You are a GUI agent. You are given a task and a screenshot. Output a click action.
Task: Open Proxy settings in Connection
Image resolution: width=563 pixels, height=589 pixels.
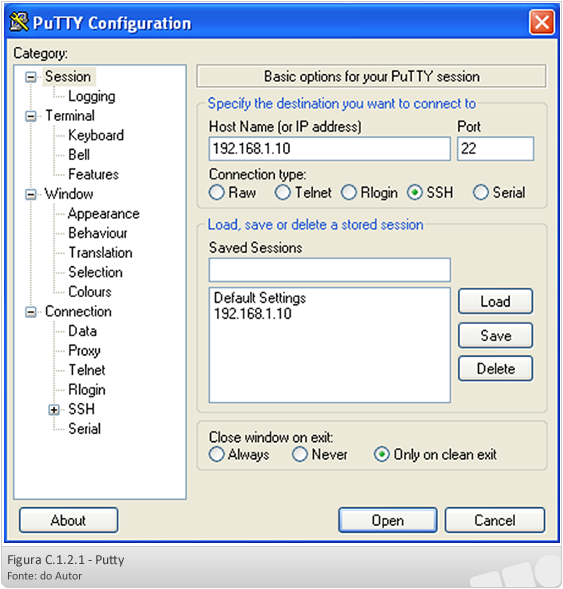[85, 350]
